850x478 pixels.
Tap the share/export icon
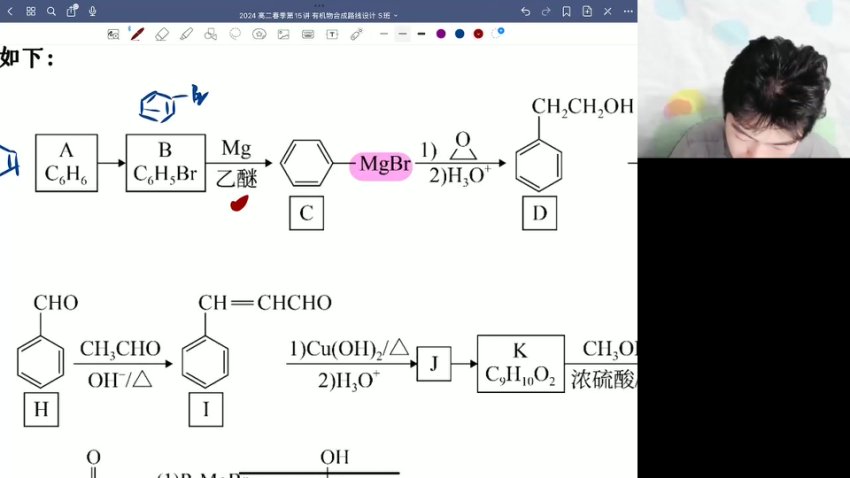pos(71,11)
